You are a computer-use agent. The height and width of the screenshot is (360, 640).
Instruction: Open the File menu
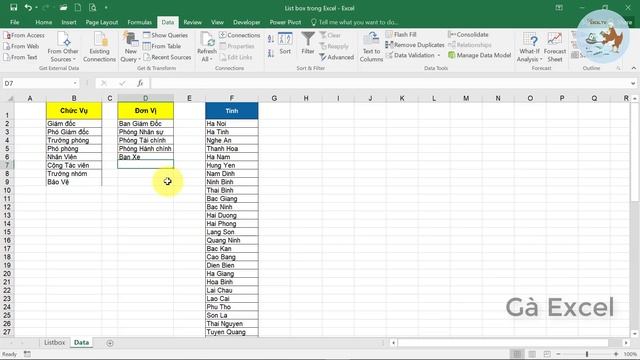tap(15, 22)
